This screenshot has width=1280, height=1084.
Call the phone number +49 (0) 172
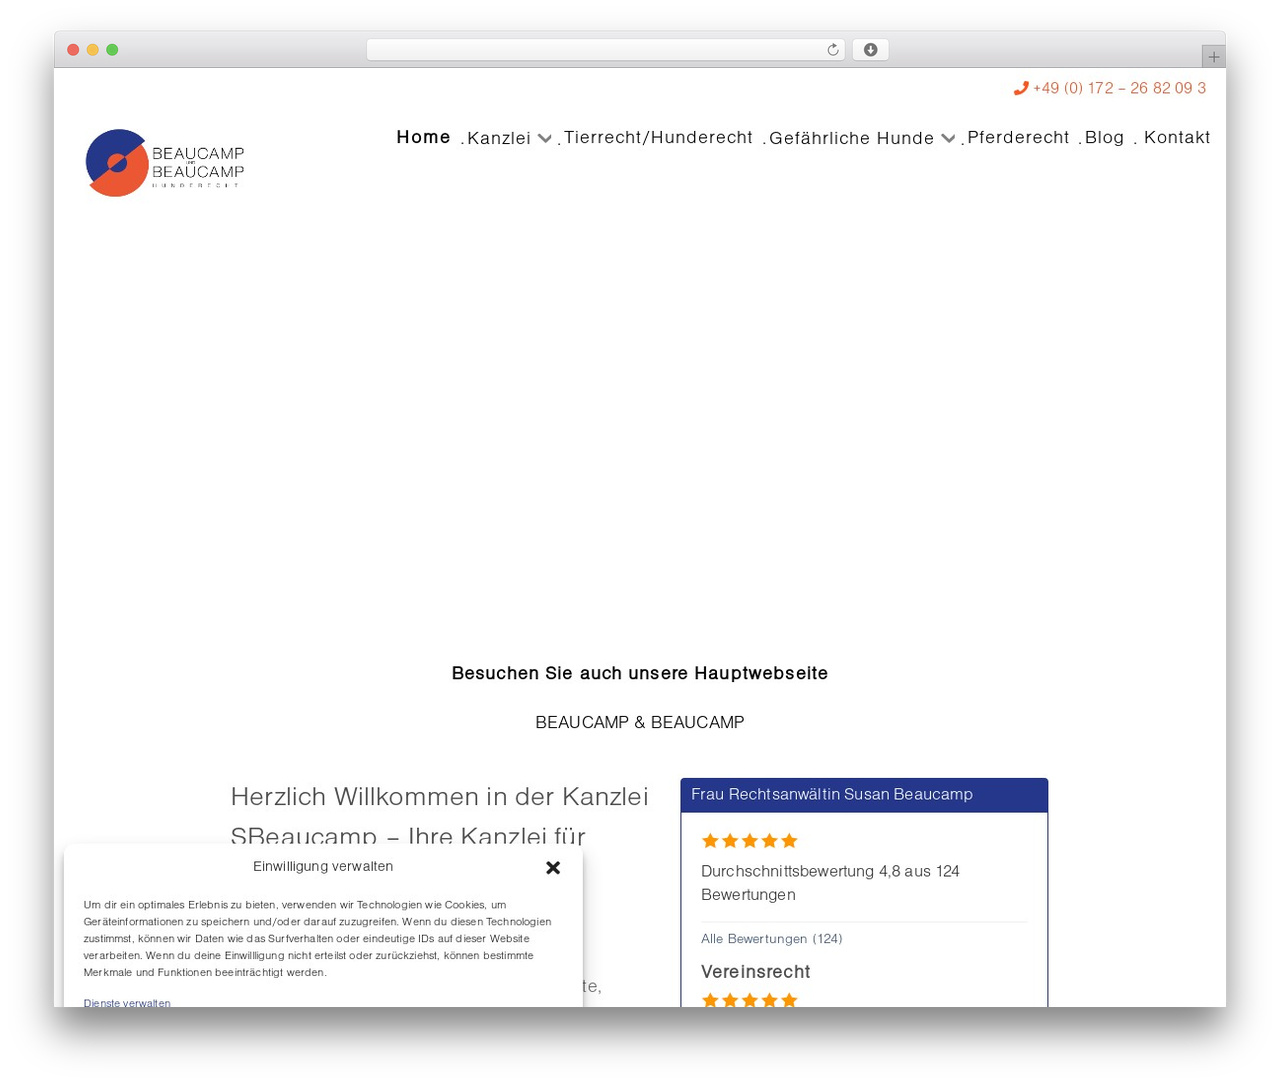click(1119, 88)
